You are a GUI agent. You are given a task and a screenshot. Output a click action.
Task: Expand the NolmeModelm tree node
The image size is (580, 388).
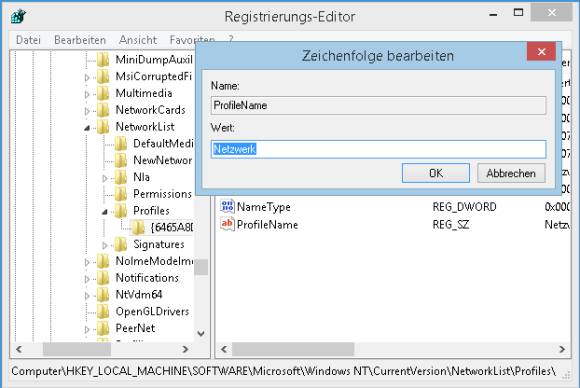click(x=87, y=262)
